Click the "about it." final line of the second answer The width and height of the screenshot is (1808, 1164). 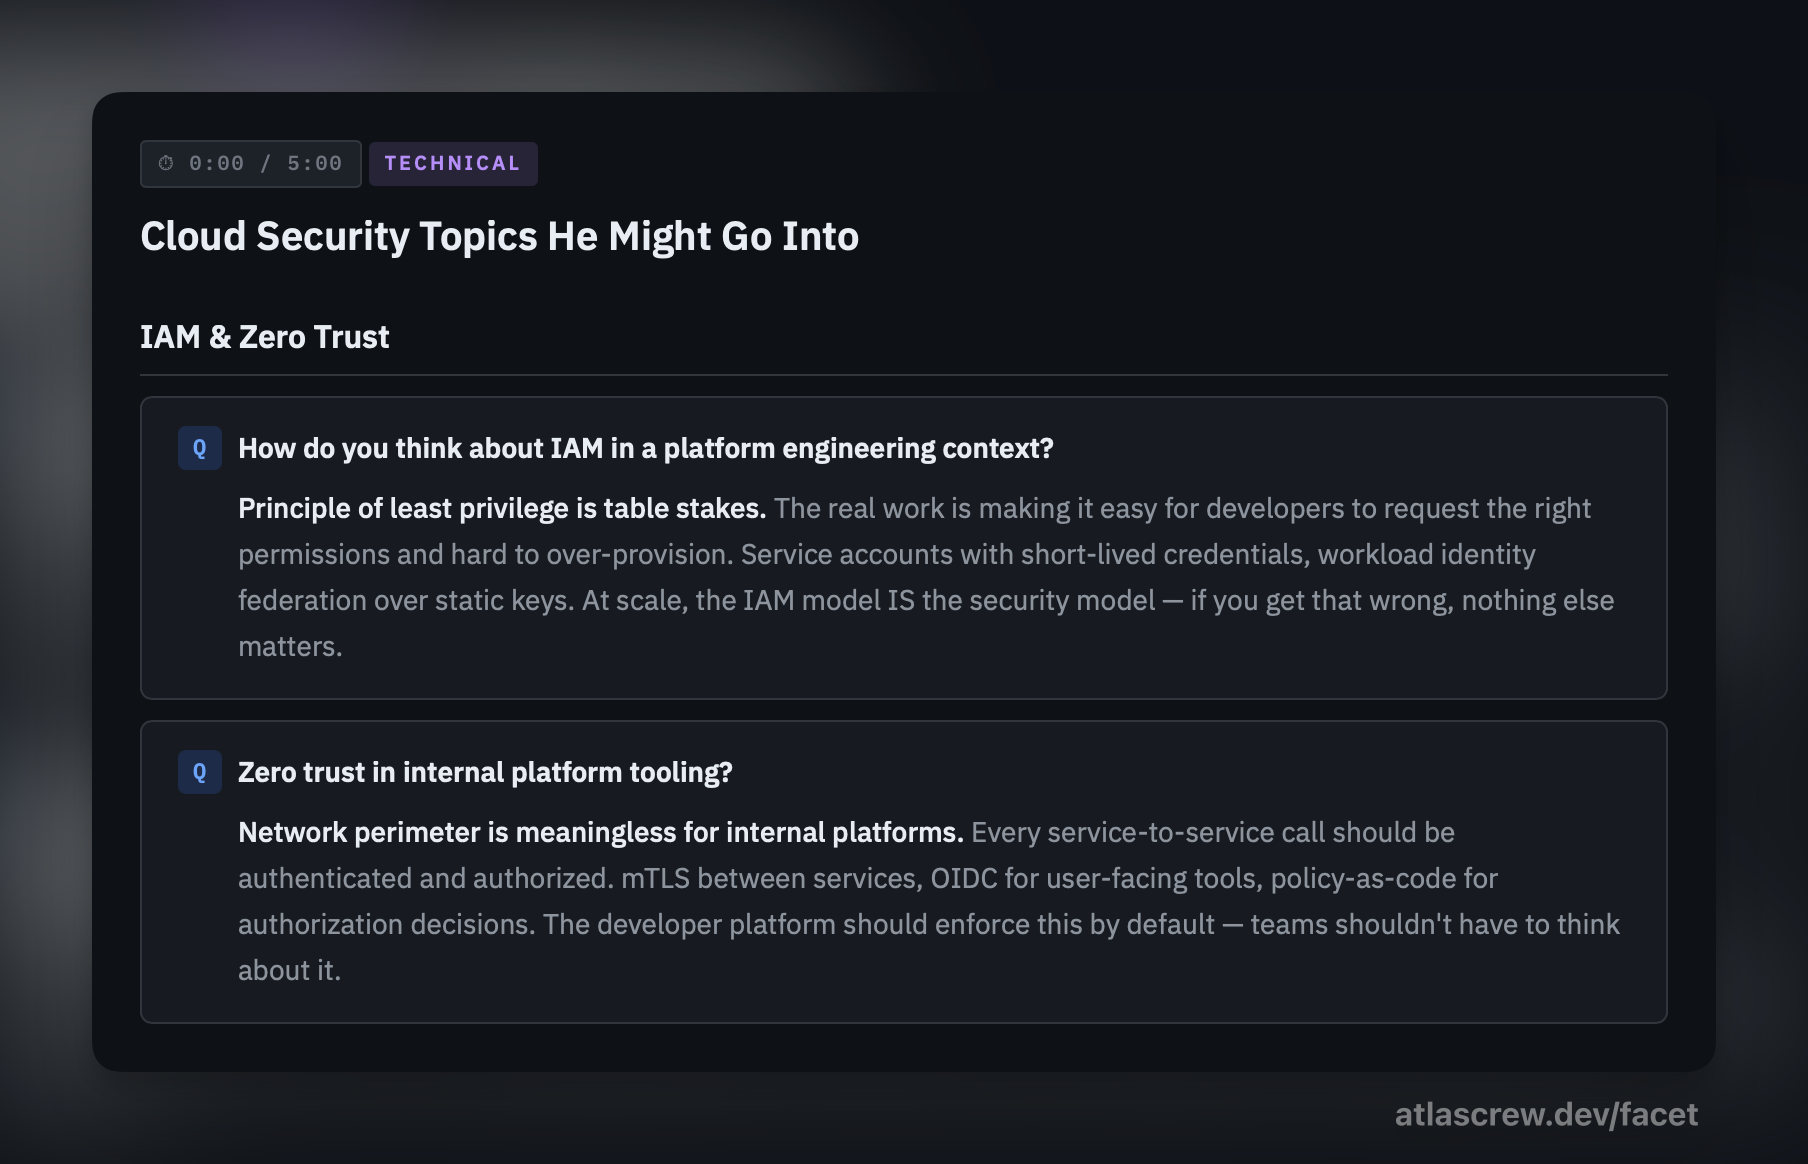(x=289, y=970)
